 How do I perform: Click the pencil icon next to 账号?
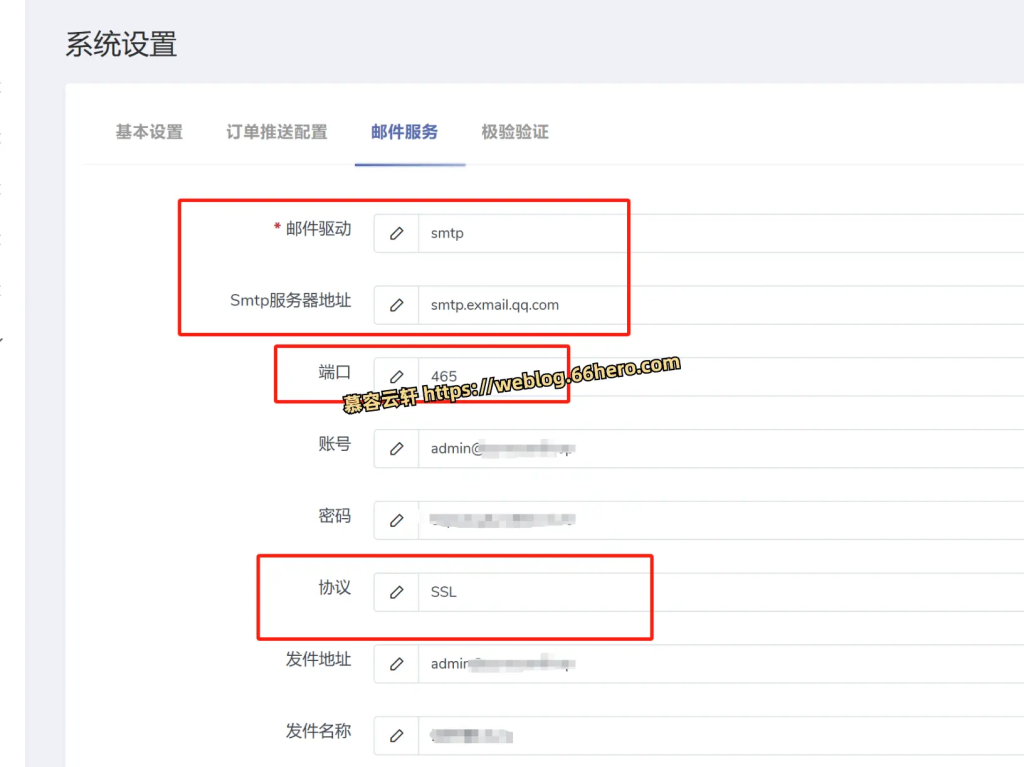[397, 449]
